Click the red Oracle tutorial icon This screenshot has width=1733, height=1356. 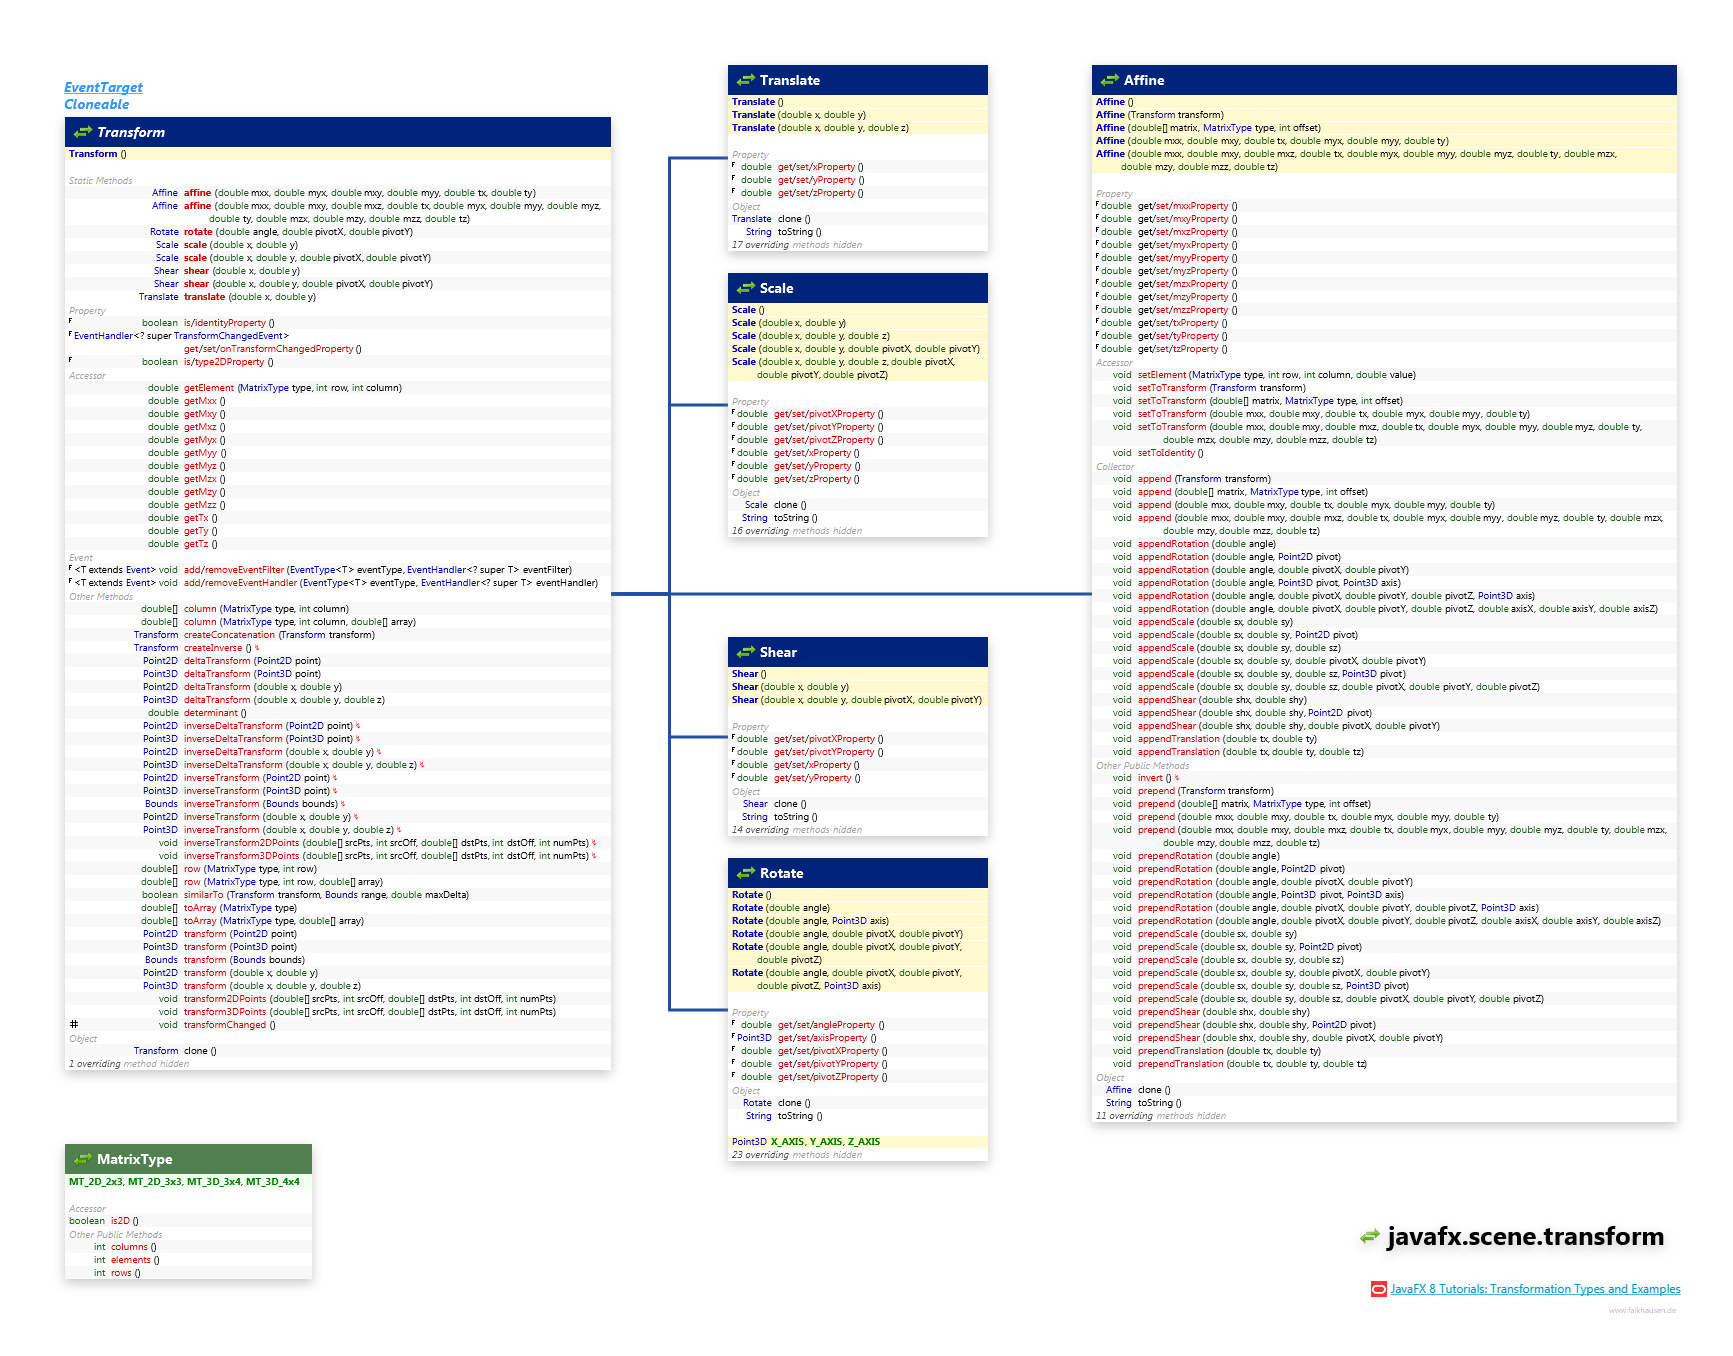coord(1378,1289)
